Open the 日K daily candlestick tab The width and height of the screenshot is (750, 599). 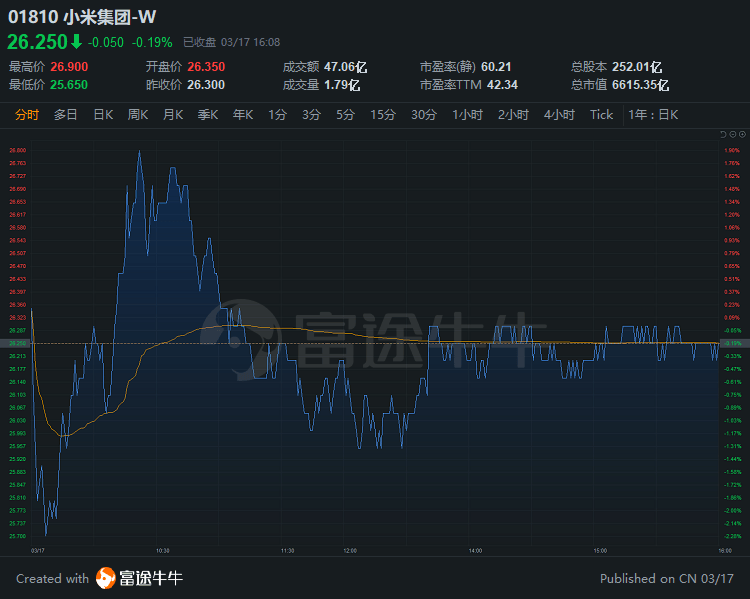103,115
